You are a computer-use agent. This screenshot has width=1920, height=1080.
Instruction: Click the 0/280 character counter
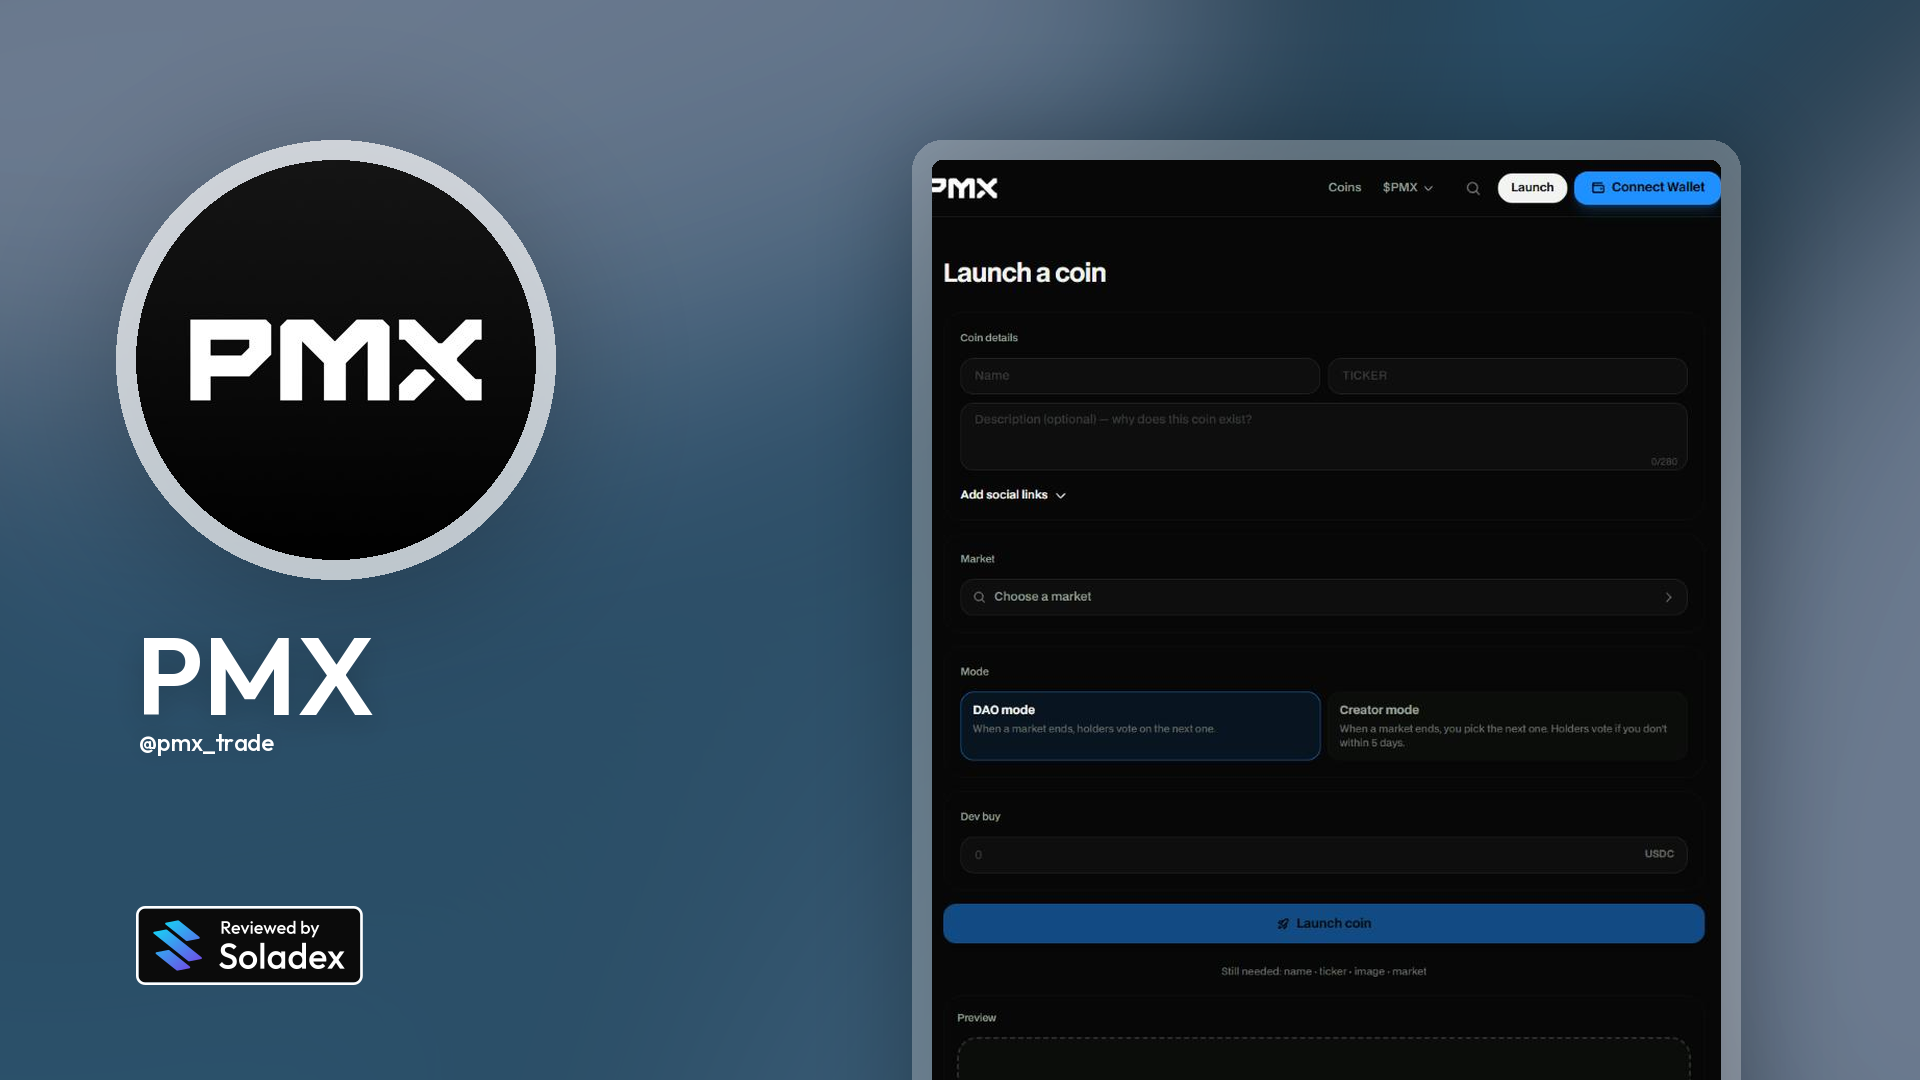pyautogui.click(x=1664, y=462)
